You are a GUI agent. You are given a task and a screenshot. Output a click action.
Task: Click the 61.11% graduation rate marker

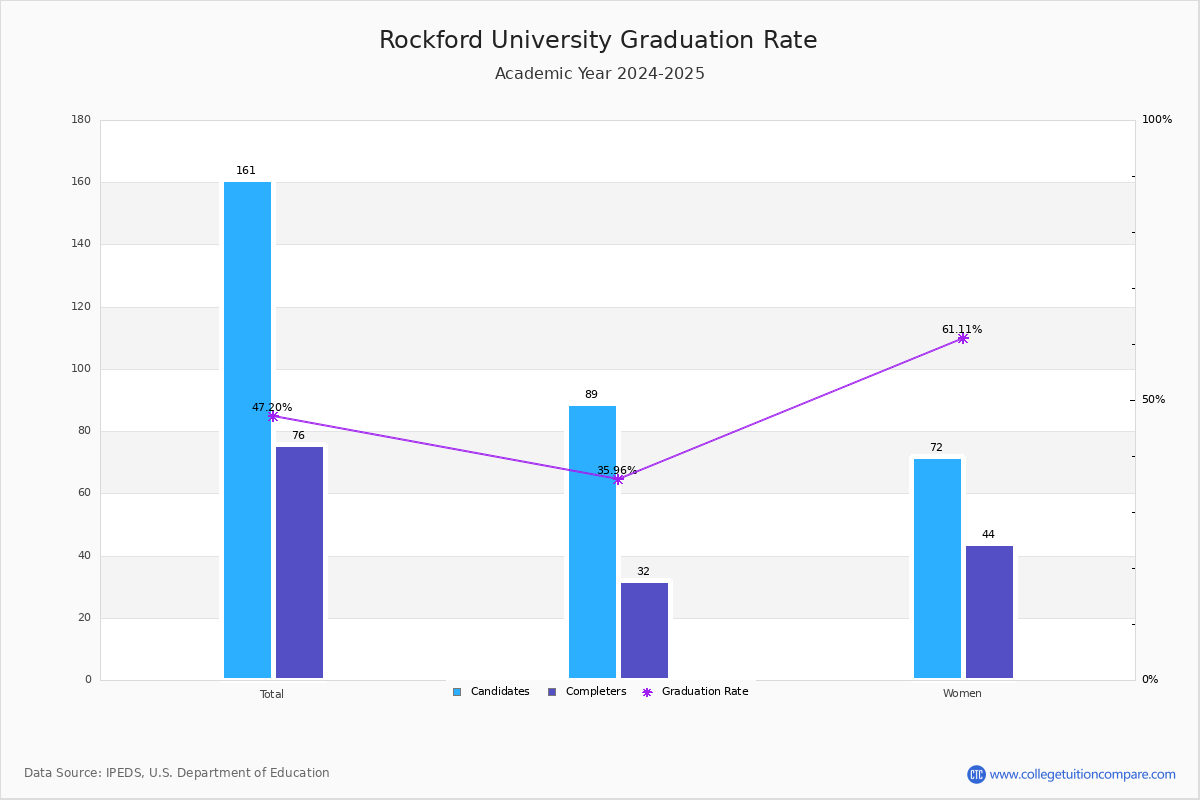tap(963, 338)
